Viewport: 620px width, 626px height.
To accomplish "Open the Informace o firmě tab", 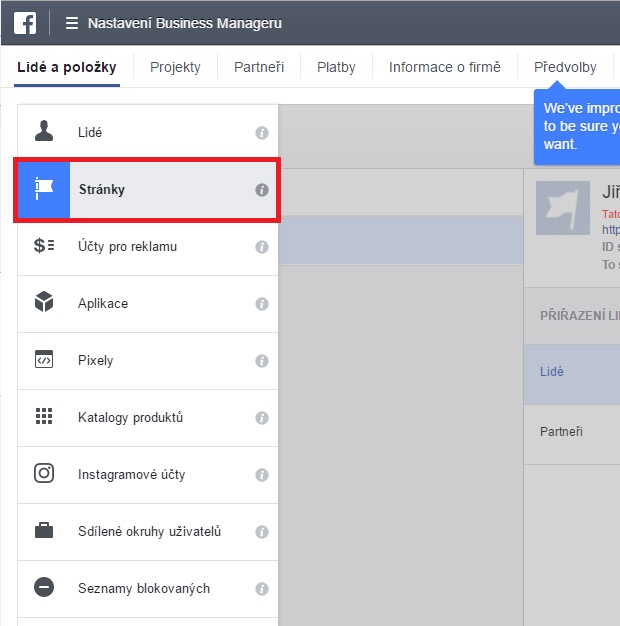I will 445,67.
